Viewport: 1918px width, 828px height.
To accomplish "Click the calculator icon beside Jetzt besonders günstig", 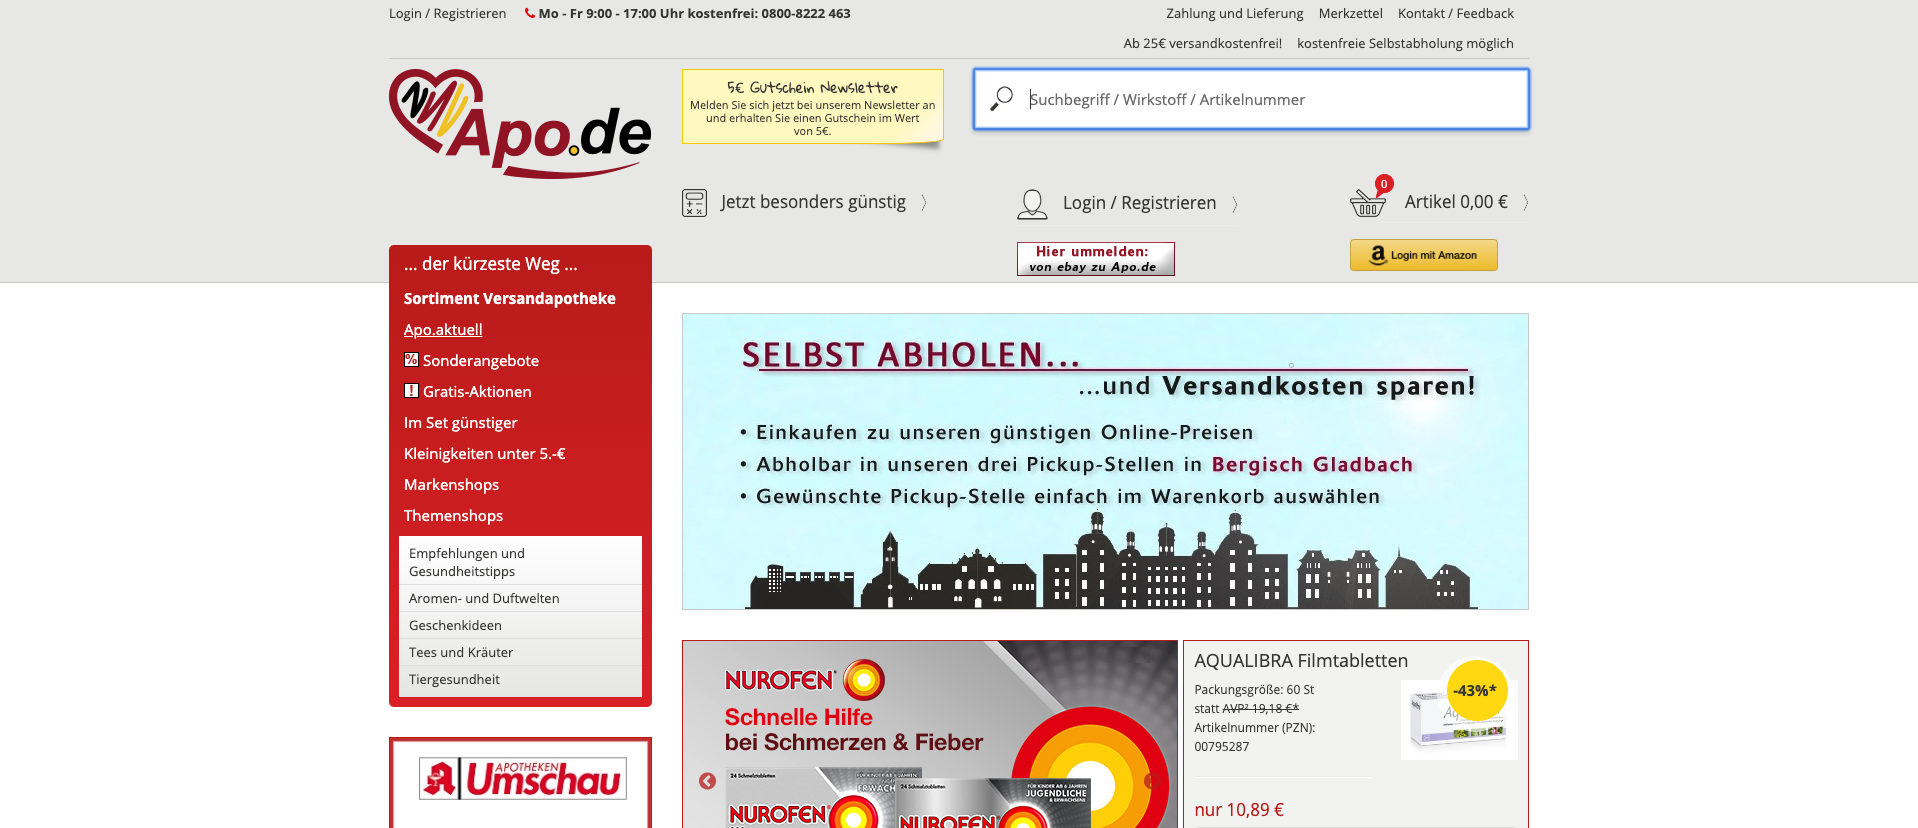I will pyautogui.click(x=694, y=203).
